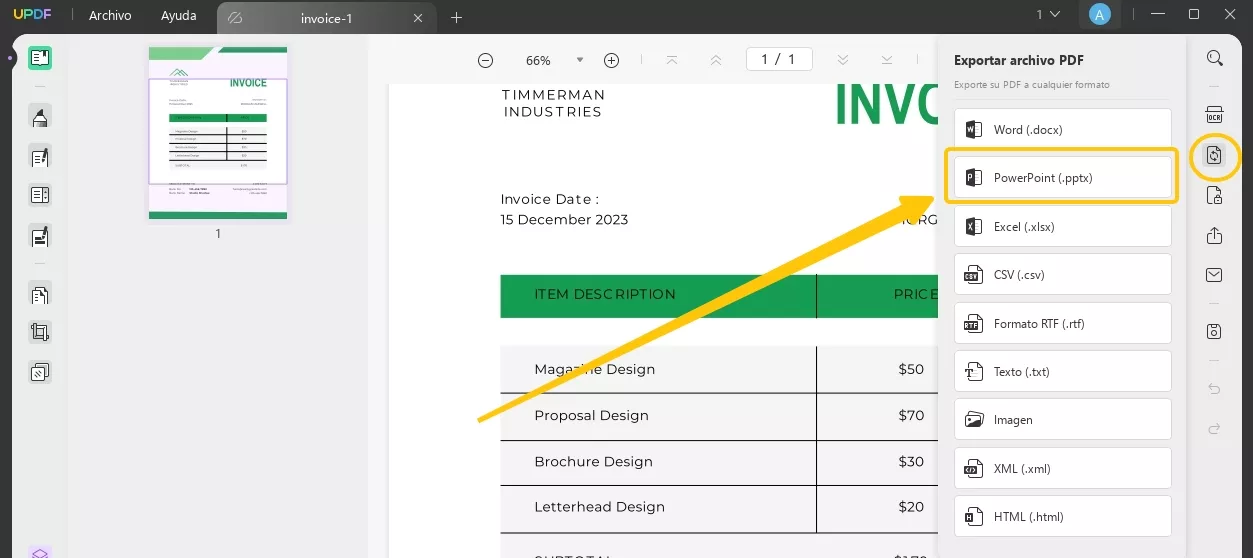This screenshot has height=558, width=1253.
Task: Click the 'Brochure Design' row text
Action: [593, 461]
